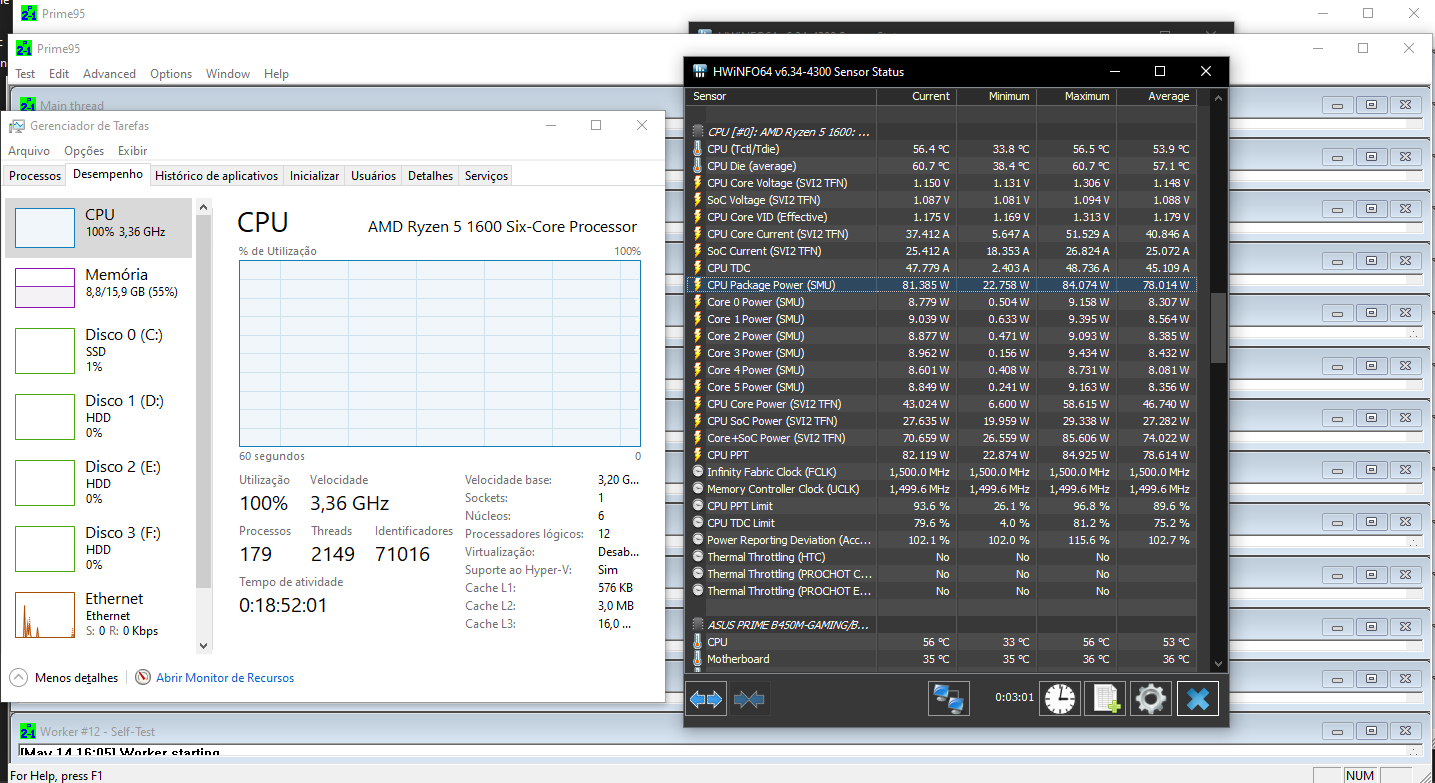
Task: Close the Main thread child window in Prime95
Action: click(1406, 105)
